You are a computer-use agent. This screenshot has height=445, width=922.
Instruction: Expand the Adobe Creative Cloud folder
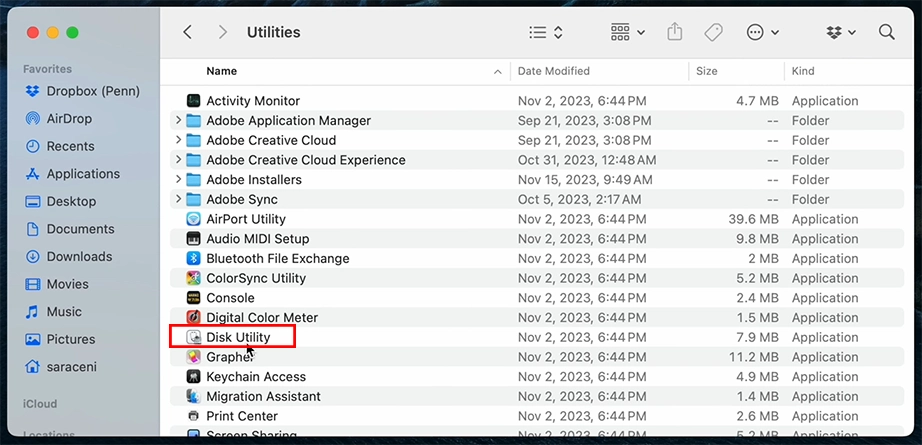pos(178,140)
